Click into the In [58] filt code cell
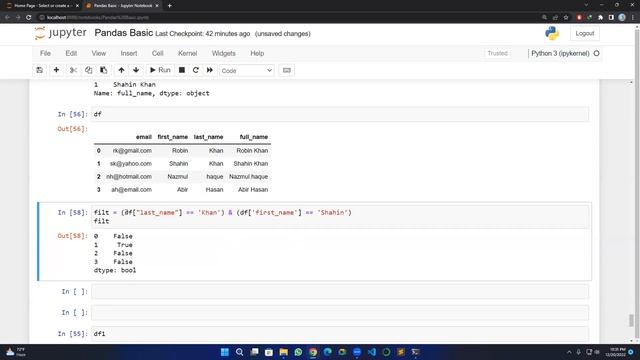 click(x=340, y=217)
